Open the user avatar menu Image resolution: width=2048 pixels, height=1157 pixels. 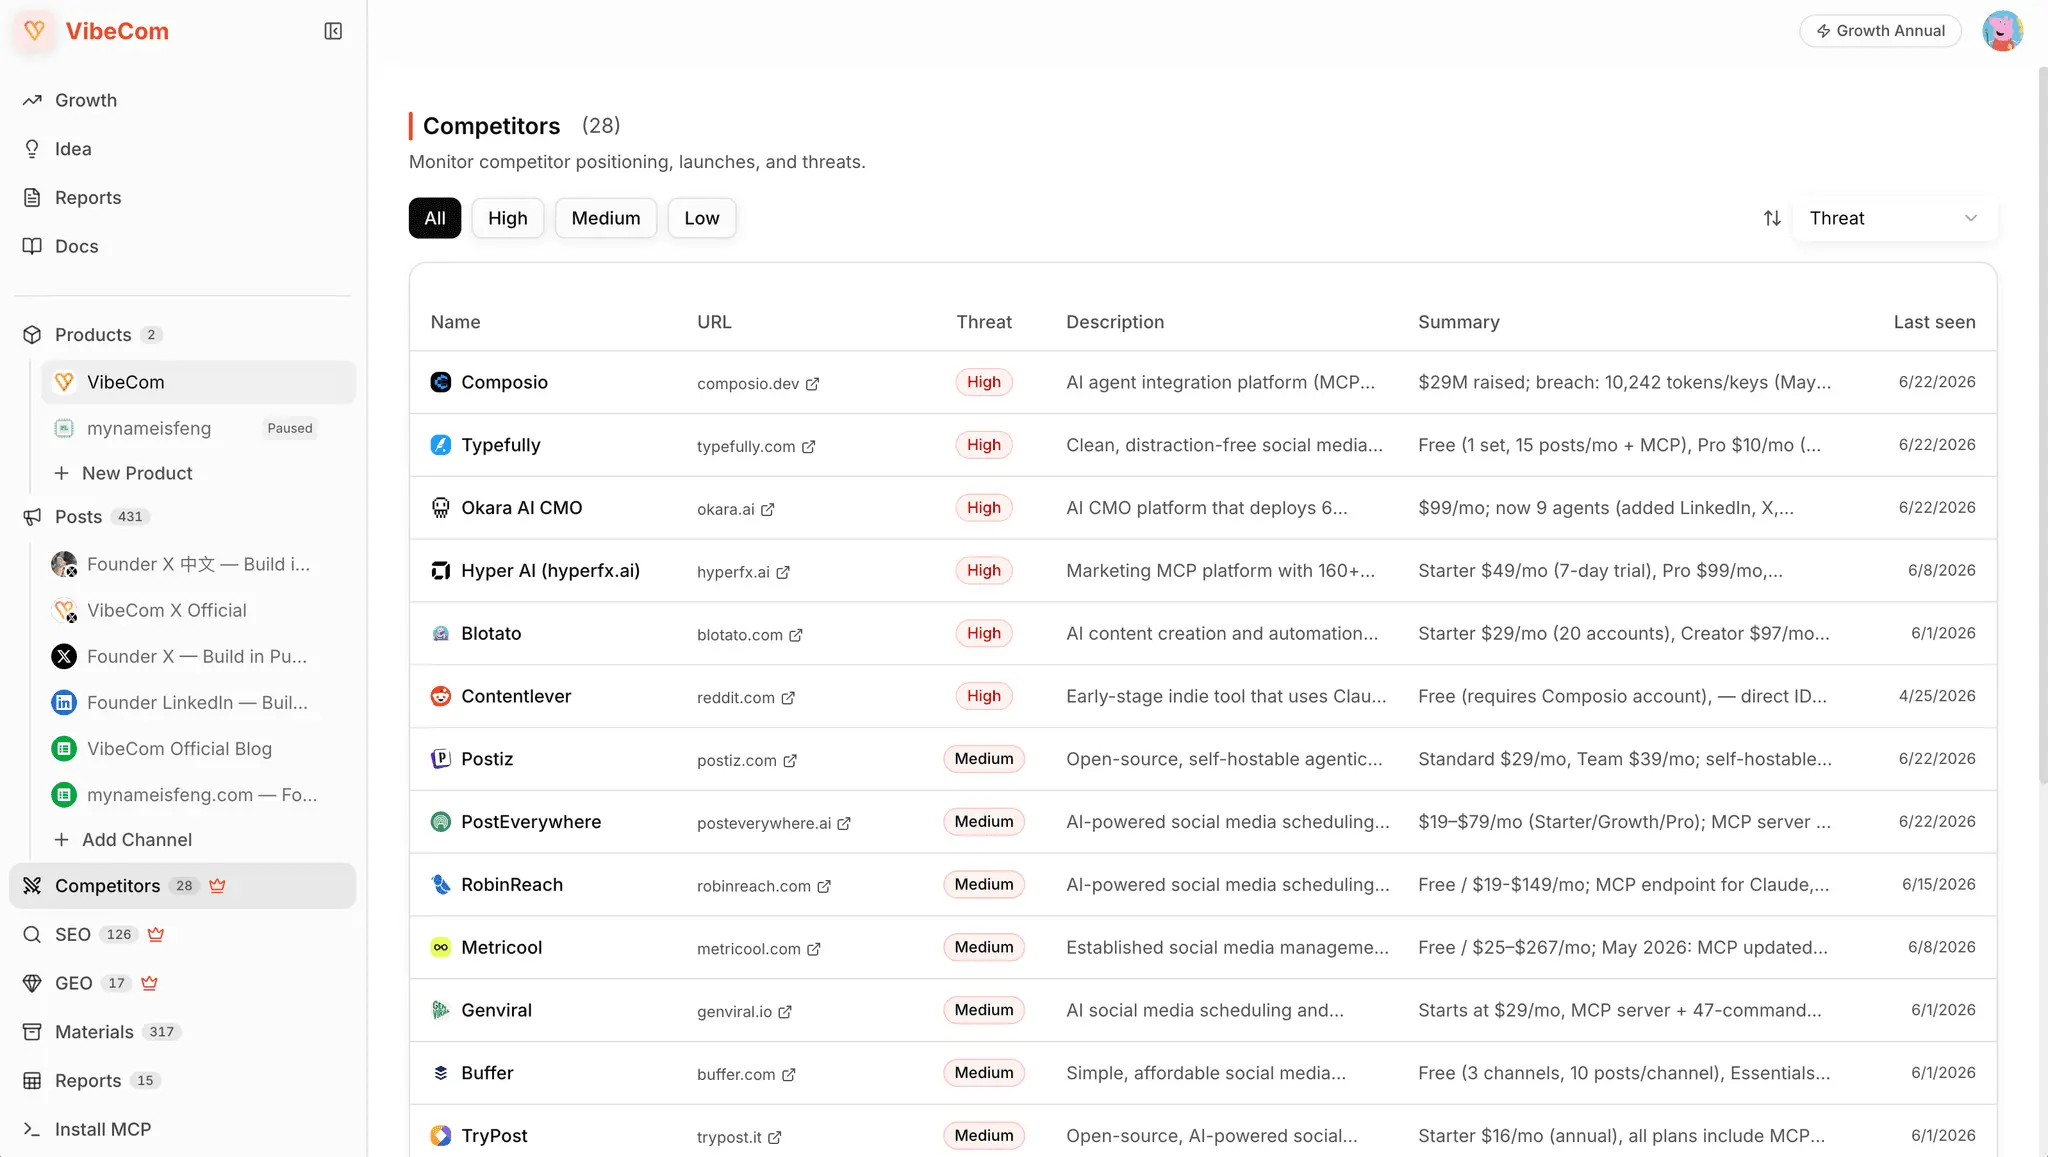2002,31
